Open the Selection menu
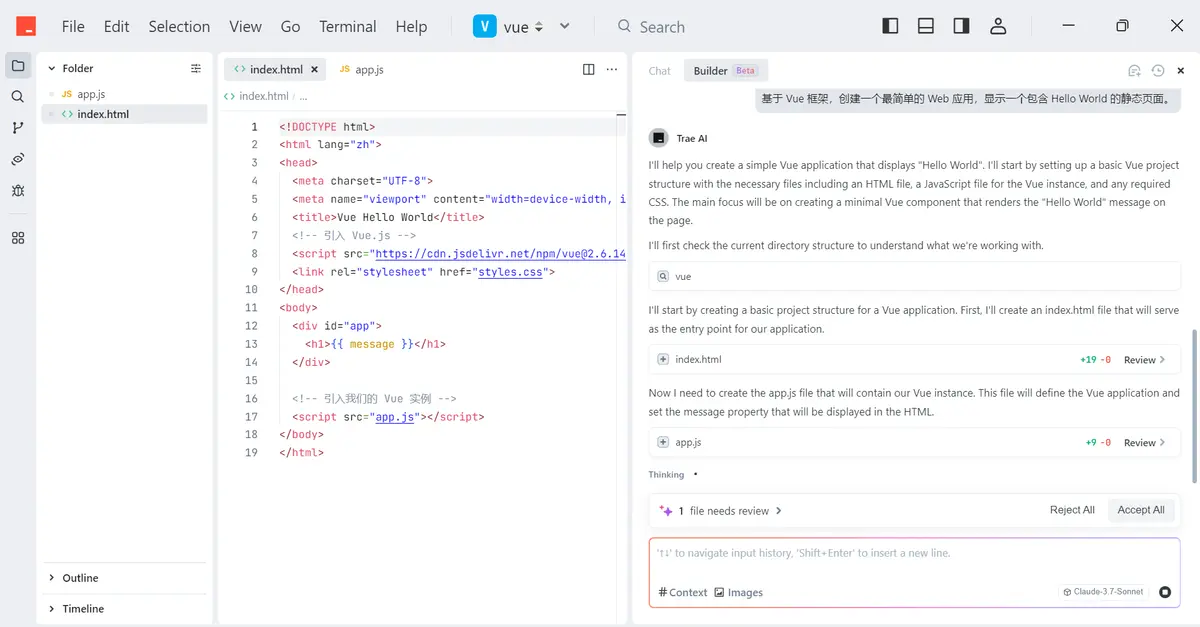The height and width of the screenshot is (627, 1200). click(x=179, y=27)
